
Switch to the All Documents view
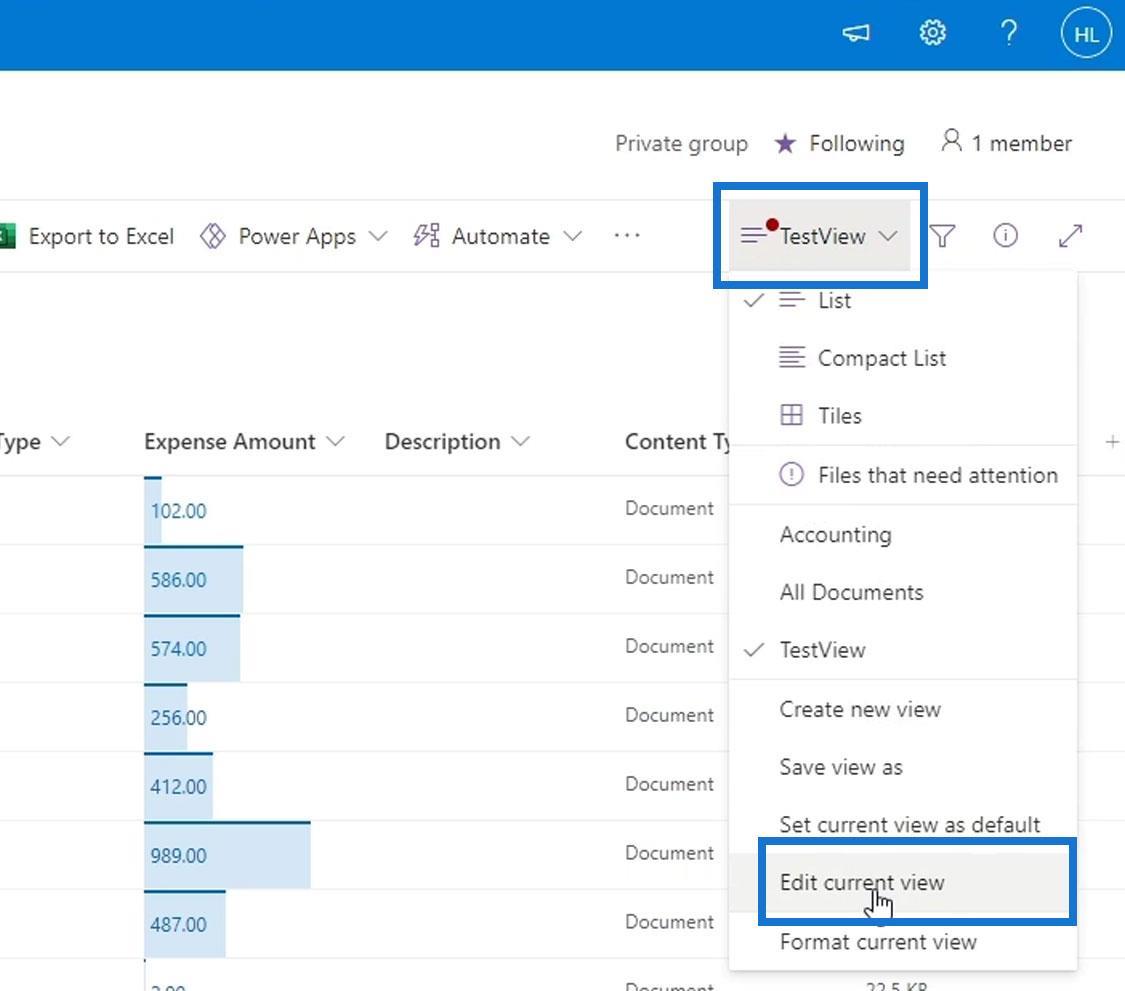(x=903, y=592)
